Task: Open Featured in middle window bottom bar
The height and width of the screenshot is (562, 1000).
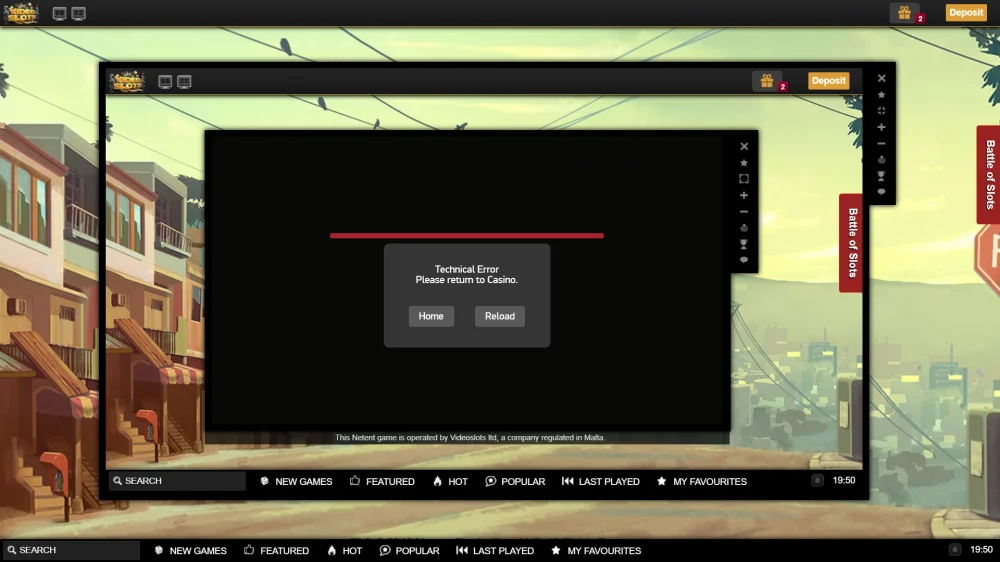Action: [x=382, y=482]
